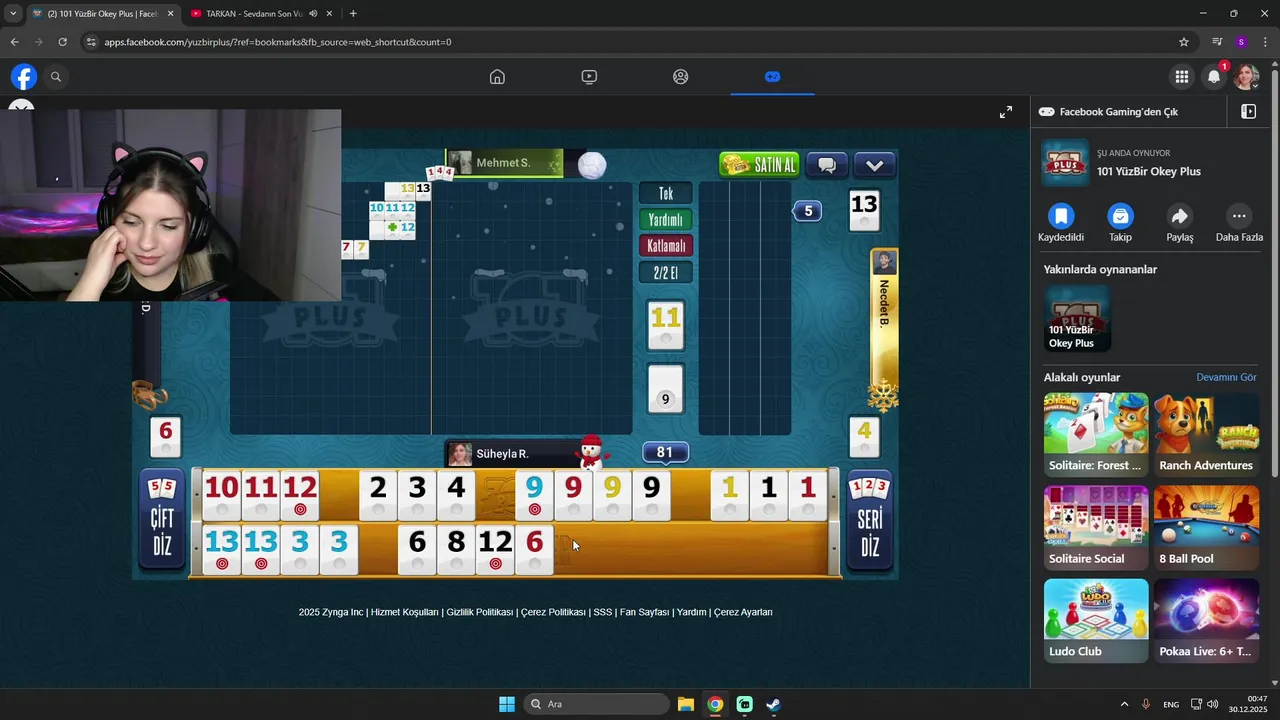
Task: Click the 81 score badge
Action: 665,453
